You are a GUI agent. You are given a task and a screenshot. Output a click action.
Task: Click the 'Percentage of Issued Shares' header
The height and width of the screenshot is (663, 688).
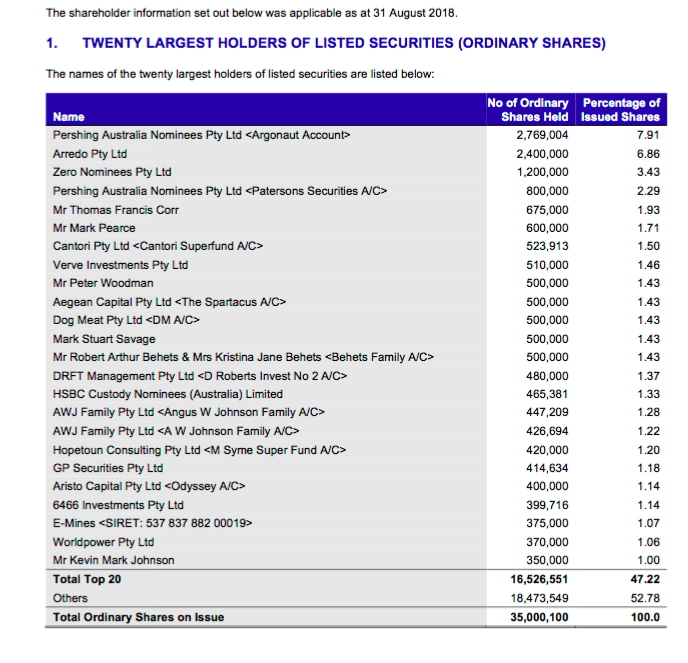(620, 110)
